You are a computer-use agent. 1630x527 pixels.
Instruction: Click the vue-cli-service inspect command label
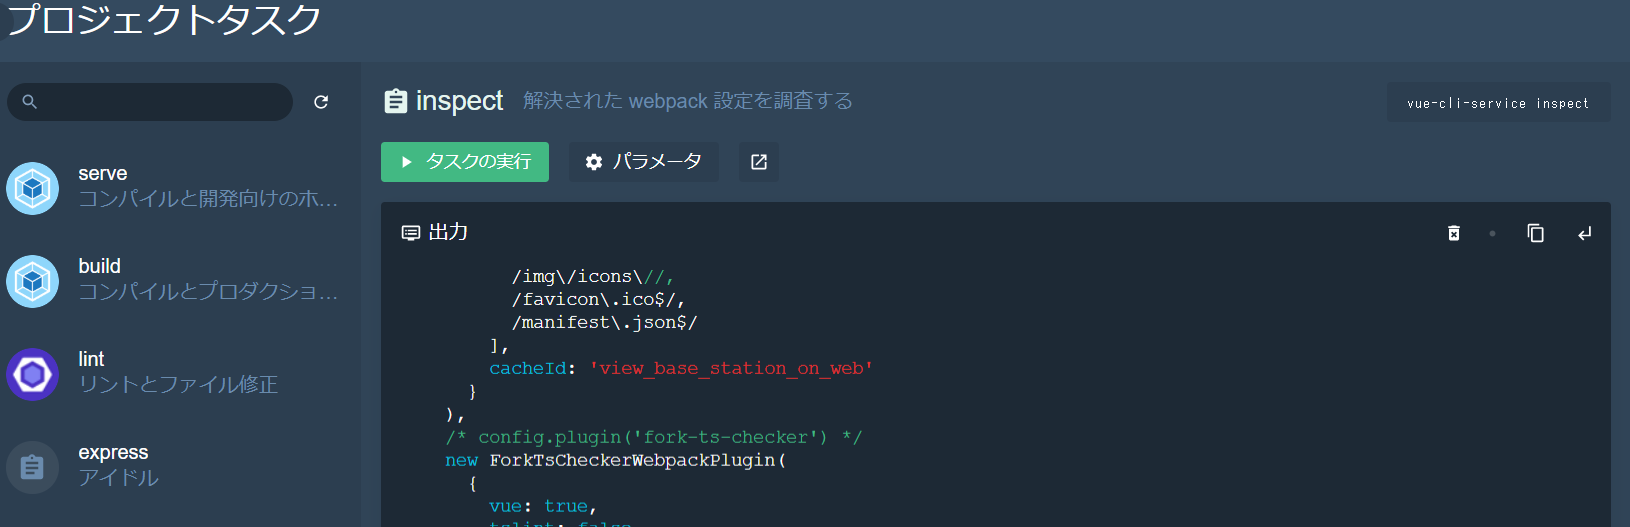[1498, 103]
